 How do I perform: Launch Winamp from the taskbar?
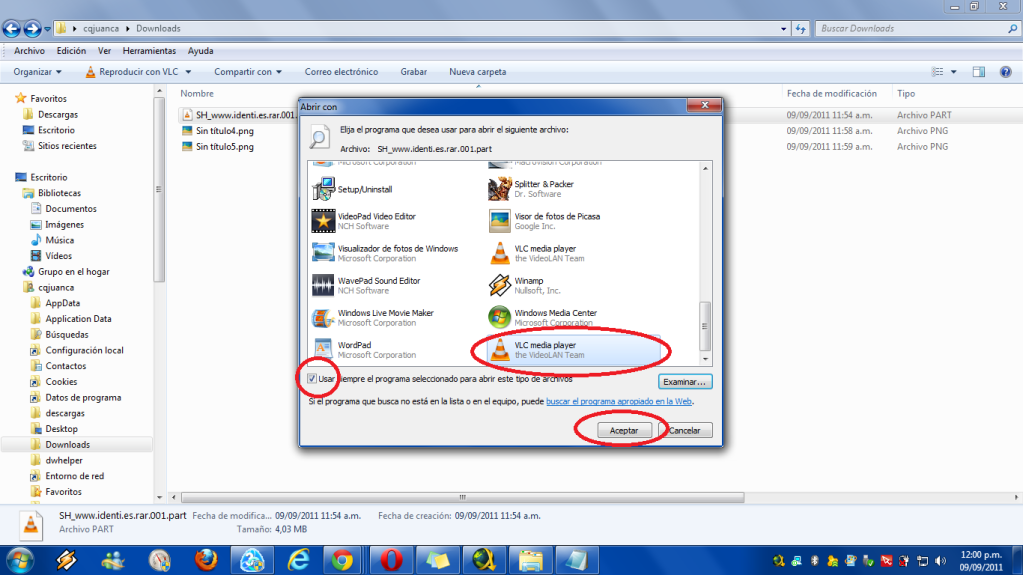click(66, 560)
